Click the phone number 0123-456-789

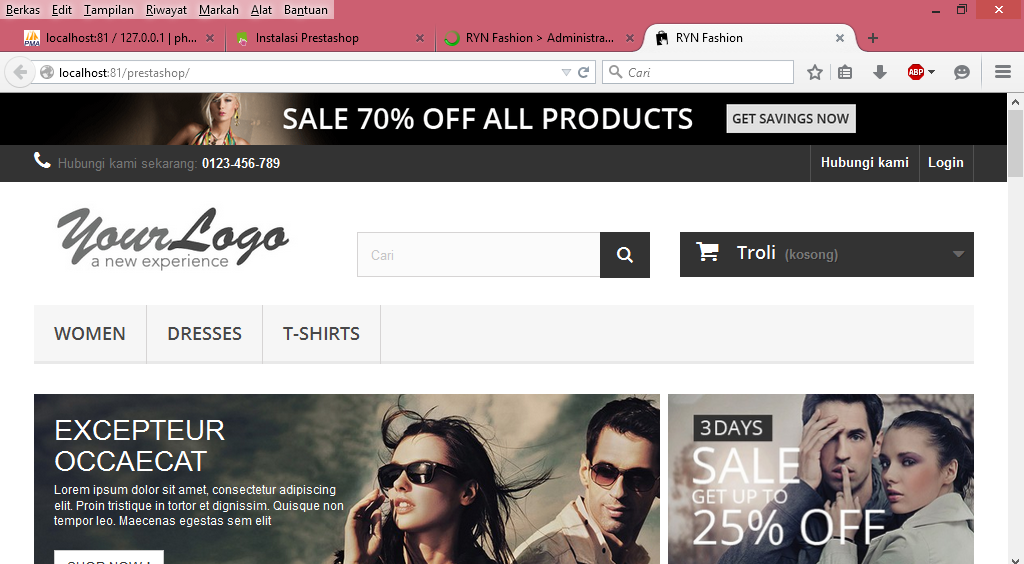click(241, 163)
